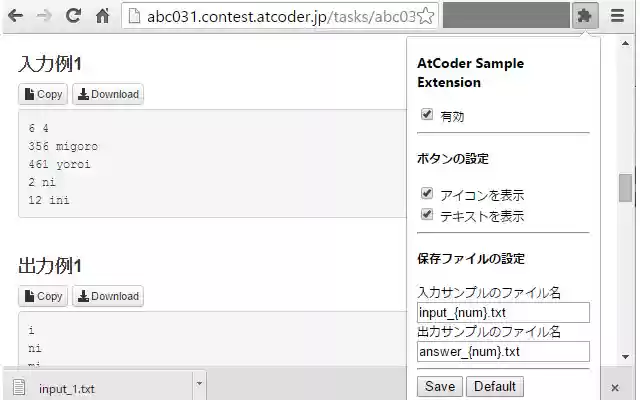Click the input sample filename field

[x=503, y=313]
